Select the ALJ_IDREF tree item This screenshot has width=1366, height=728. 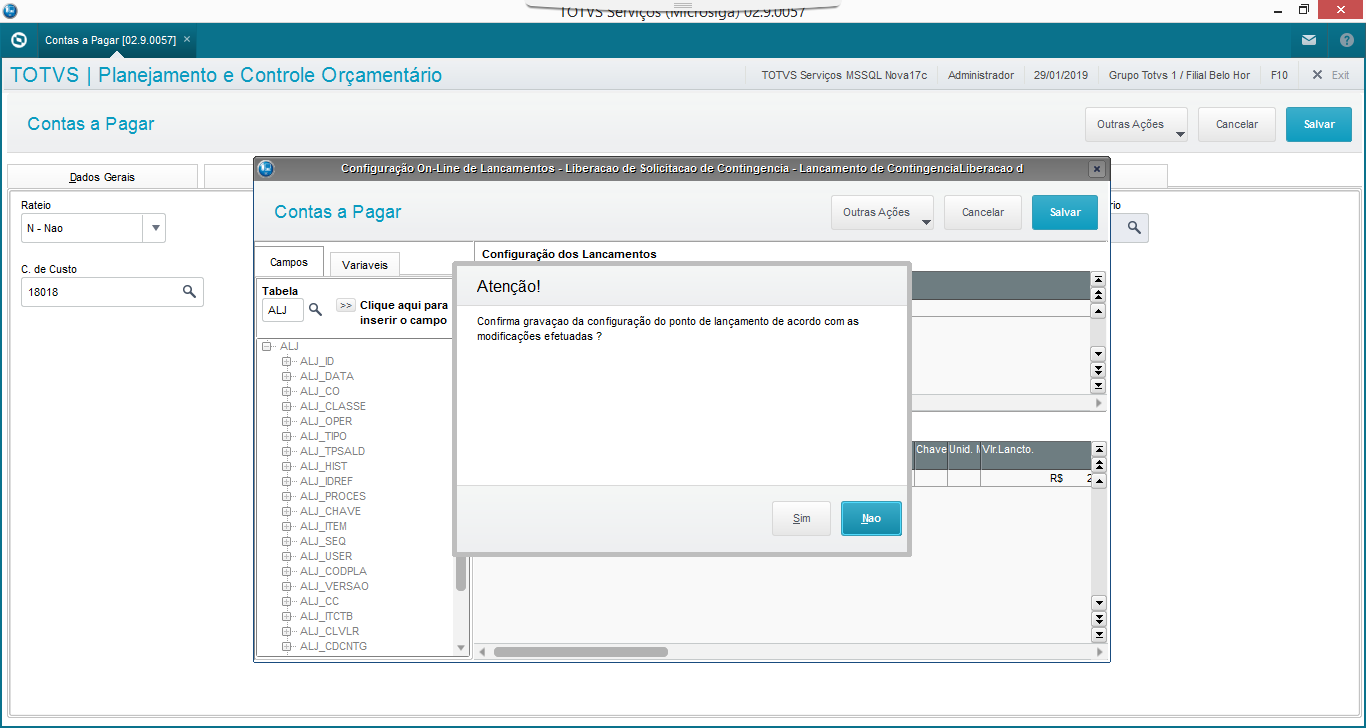point(326,481)
